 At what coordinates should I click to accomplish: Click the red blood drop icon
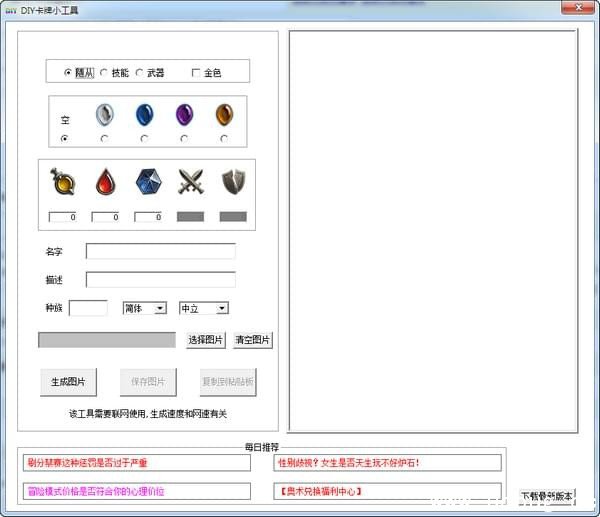105,182
